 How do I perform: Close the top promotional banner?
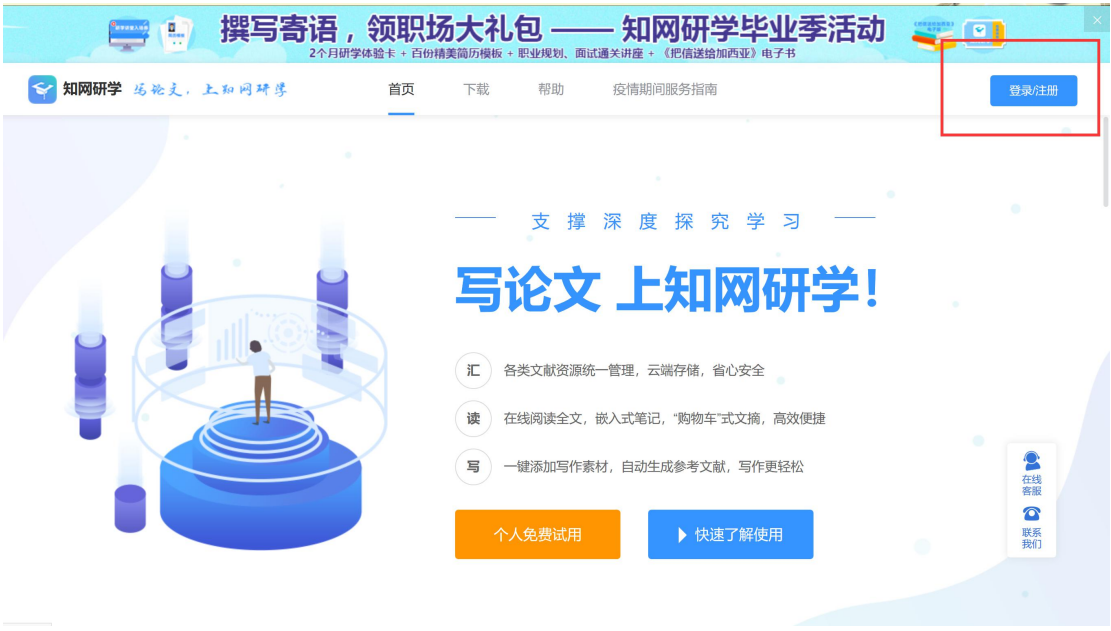[x=1096, y=20]
